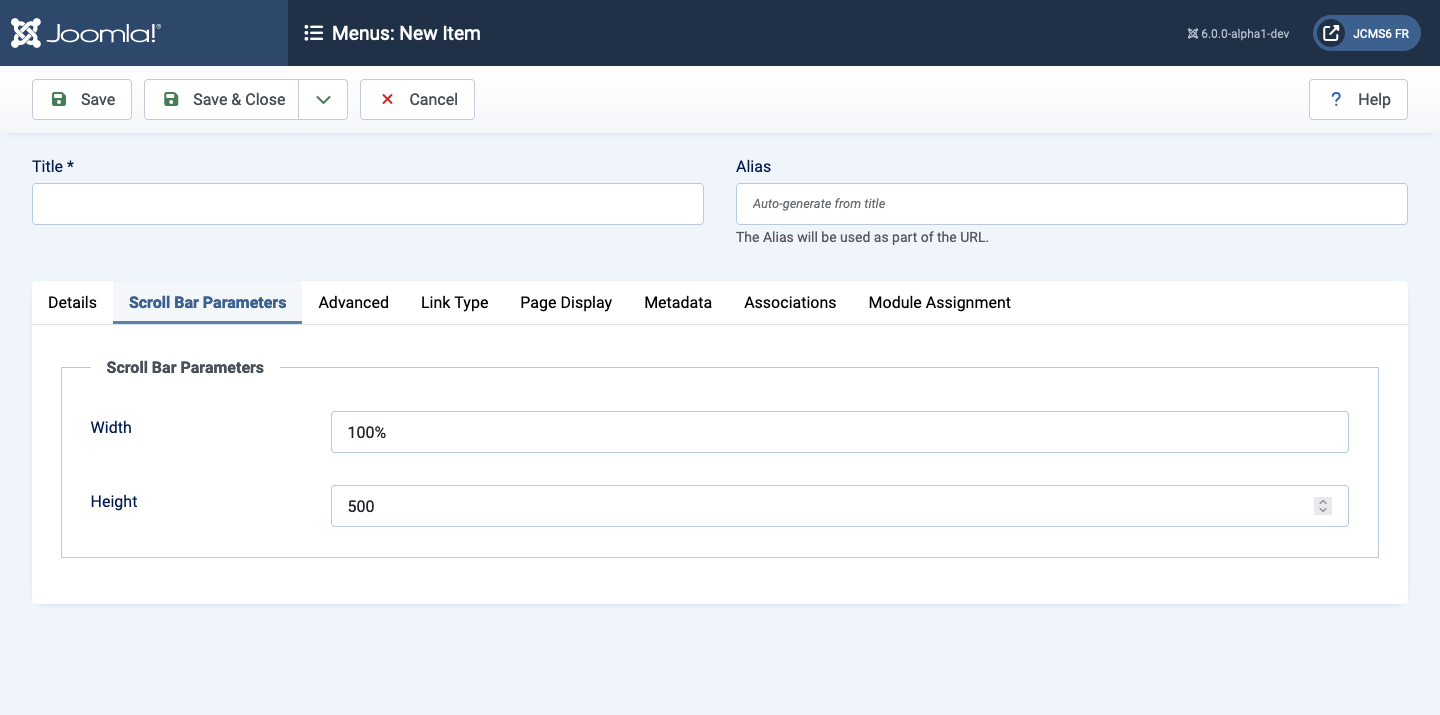Open the JCMS6 FR site preview
The width and height of the screenshot is (1440, 715).
pyautogui.click(x=1366, y=33)
